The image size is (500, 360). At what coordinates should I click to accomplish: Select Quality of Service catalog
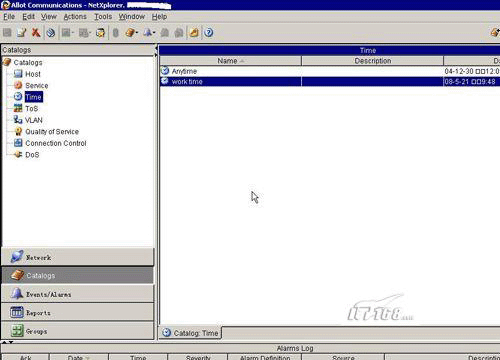point(52,132)
